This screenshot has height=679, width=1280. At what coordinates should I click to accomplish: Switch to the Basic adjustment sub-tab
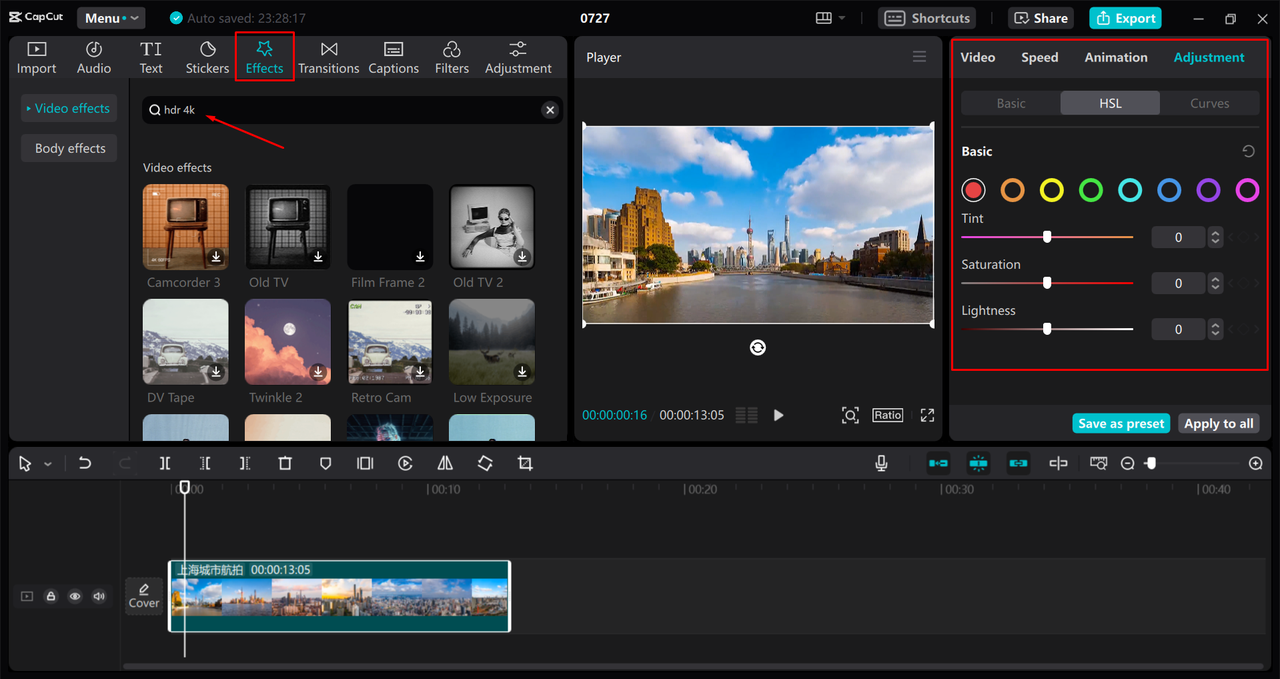coord(1011,103)
